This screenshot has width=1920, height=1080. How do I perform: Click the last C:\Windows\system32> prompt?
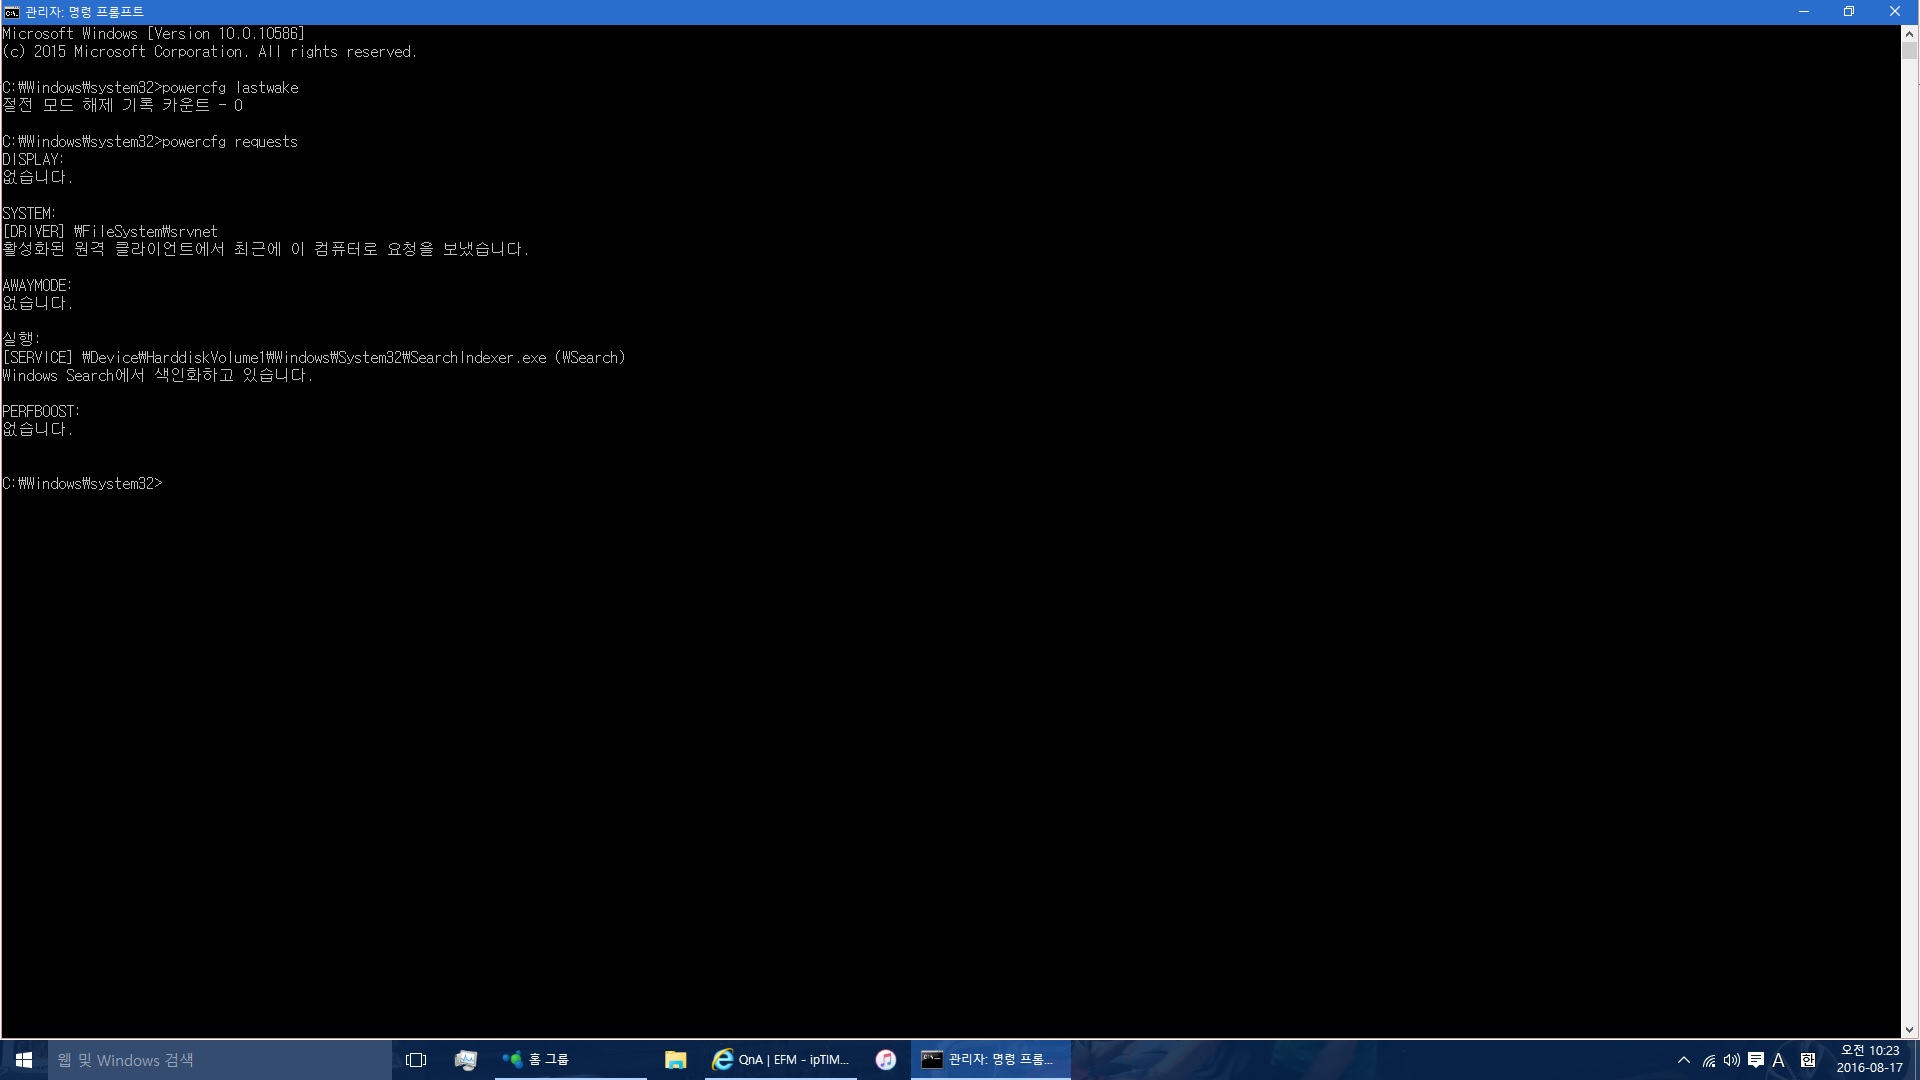(x=82, y=484)
